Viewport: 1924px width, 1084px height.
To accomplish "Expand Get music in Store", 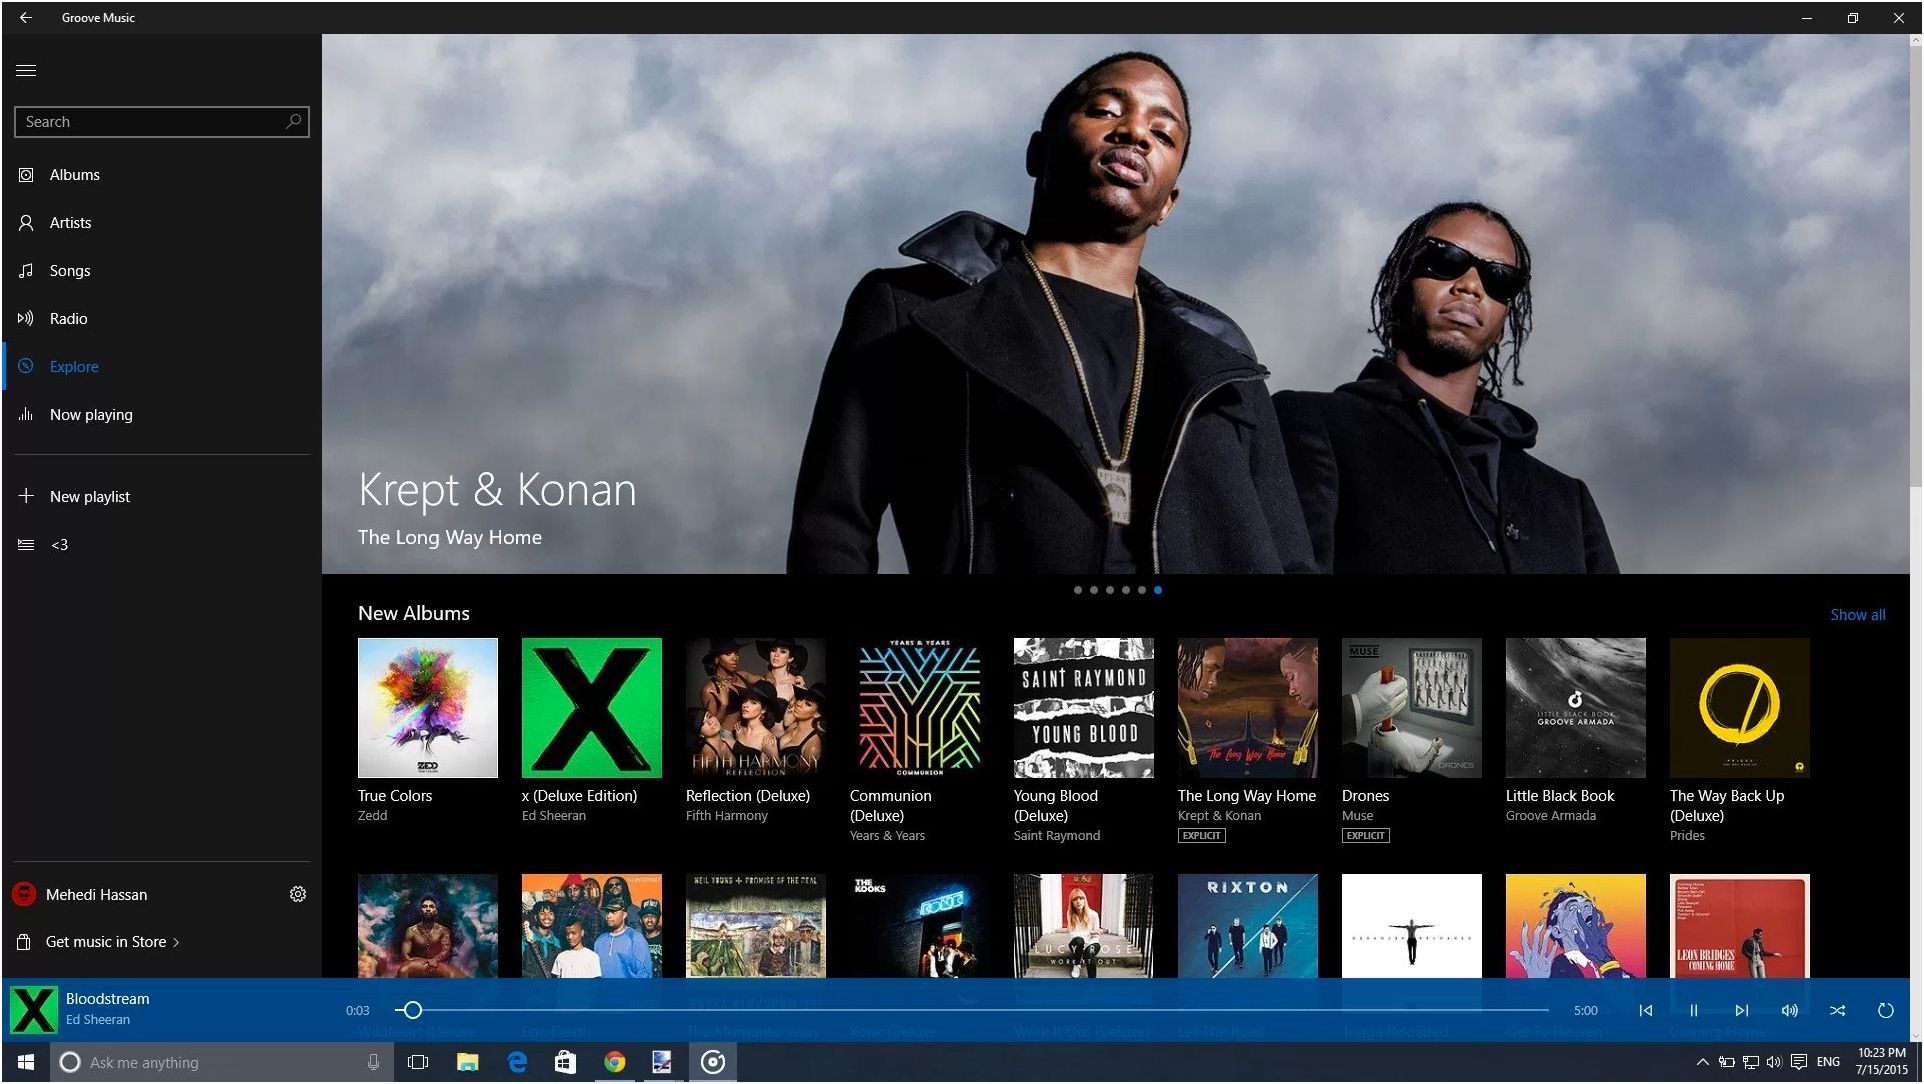I will pyautogui.click(x=105, y=941).
